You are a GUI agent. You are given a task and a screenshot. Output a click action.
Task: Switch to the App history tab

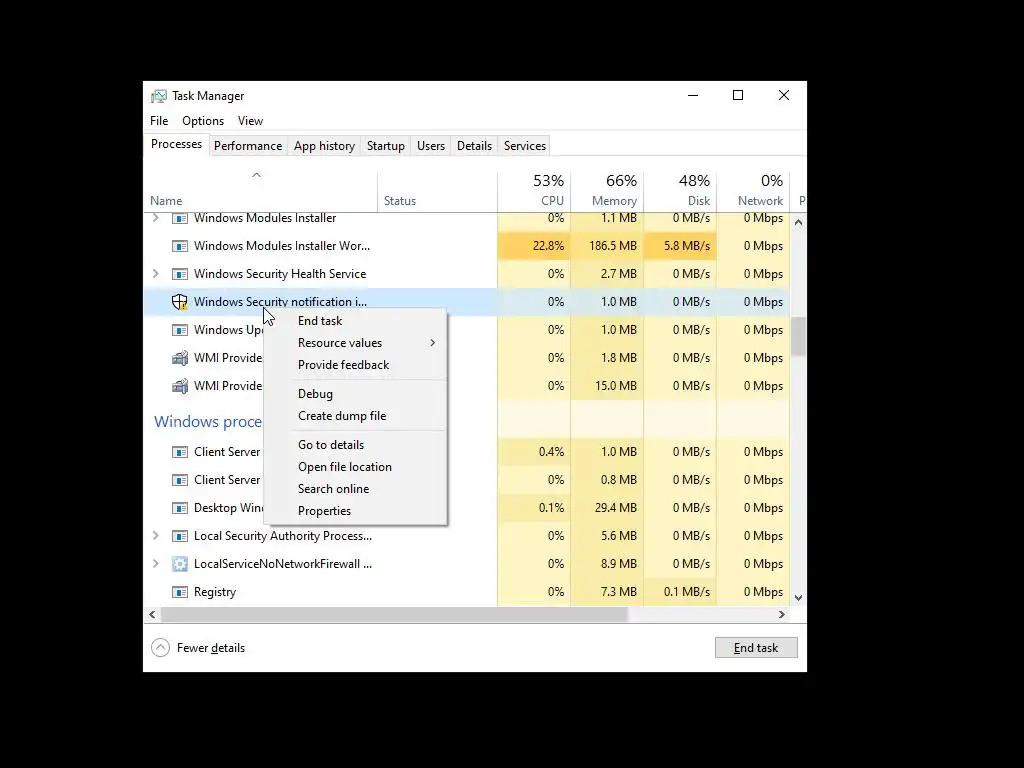(325, 146)
